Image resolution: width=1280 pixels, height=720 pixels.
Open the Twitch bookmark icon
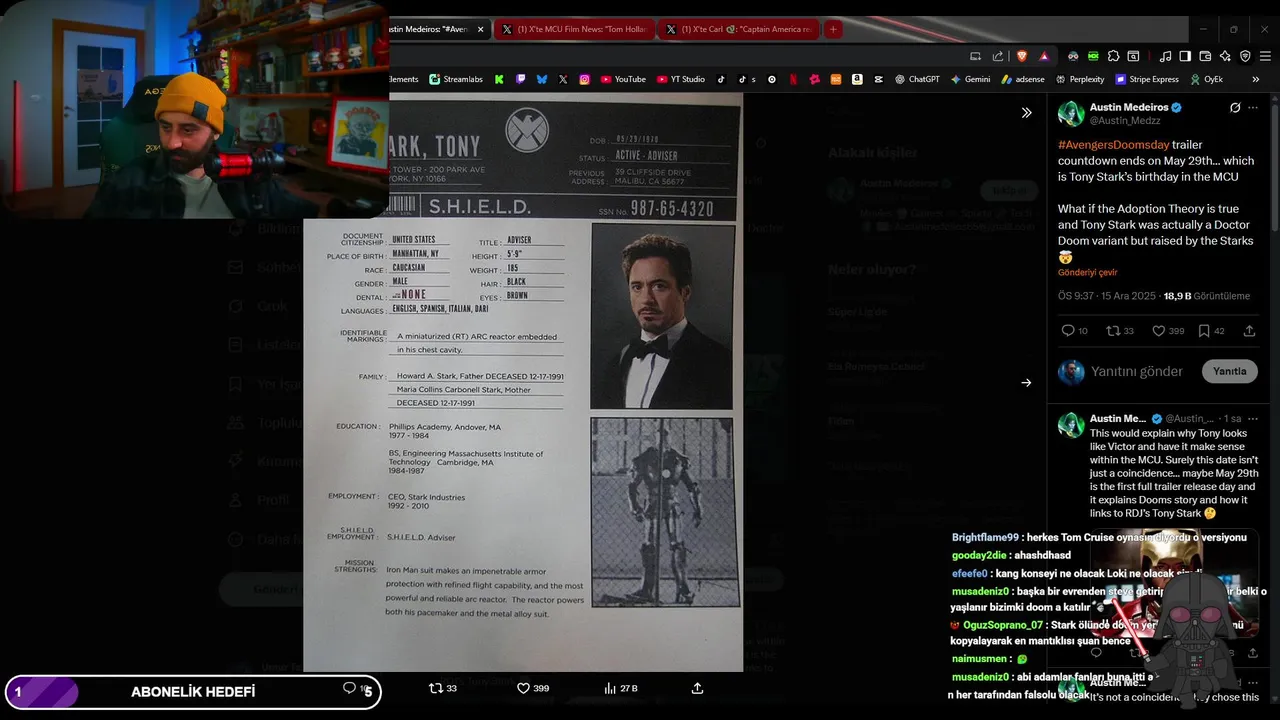click(x=520, y=79)
